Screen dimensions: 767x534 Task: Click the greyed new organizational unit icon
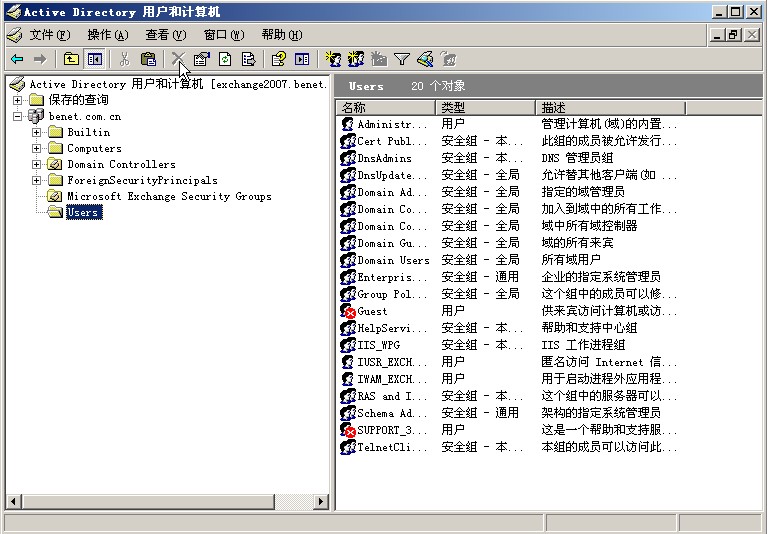[x=379, y=60]
